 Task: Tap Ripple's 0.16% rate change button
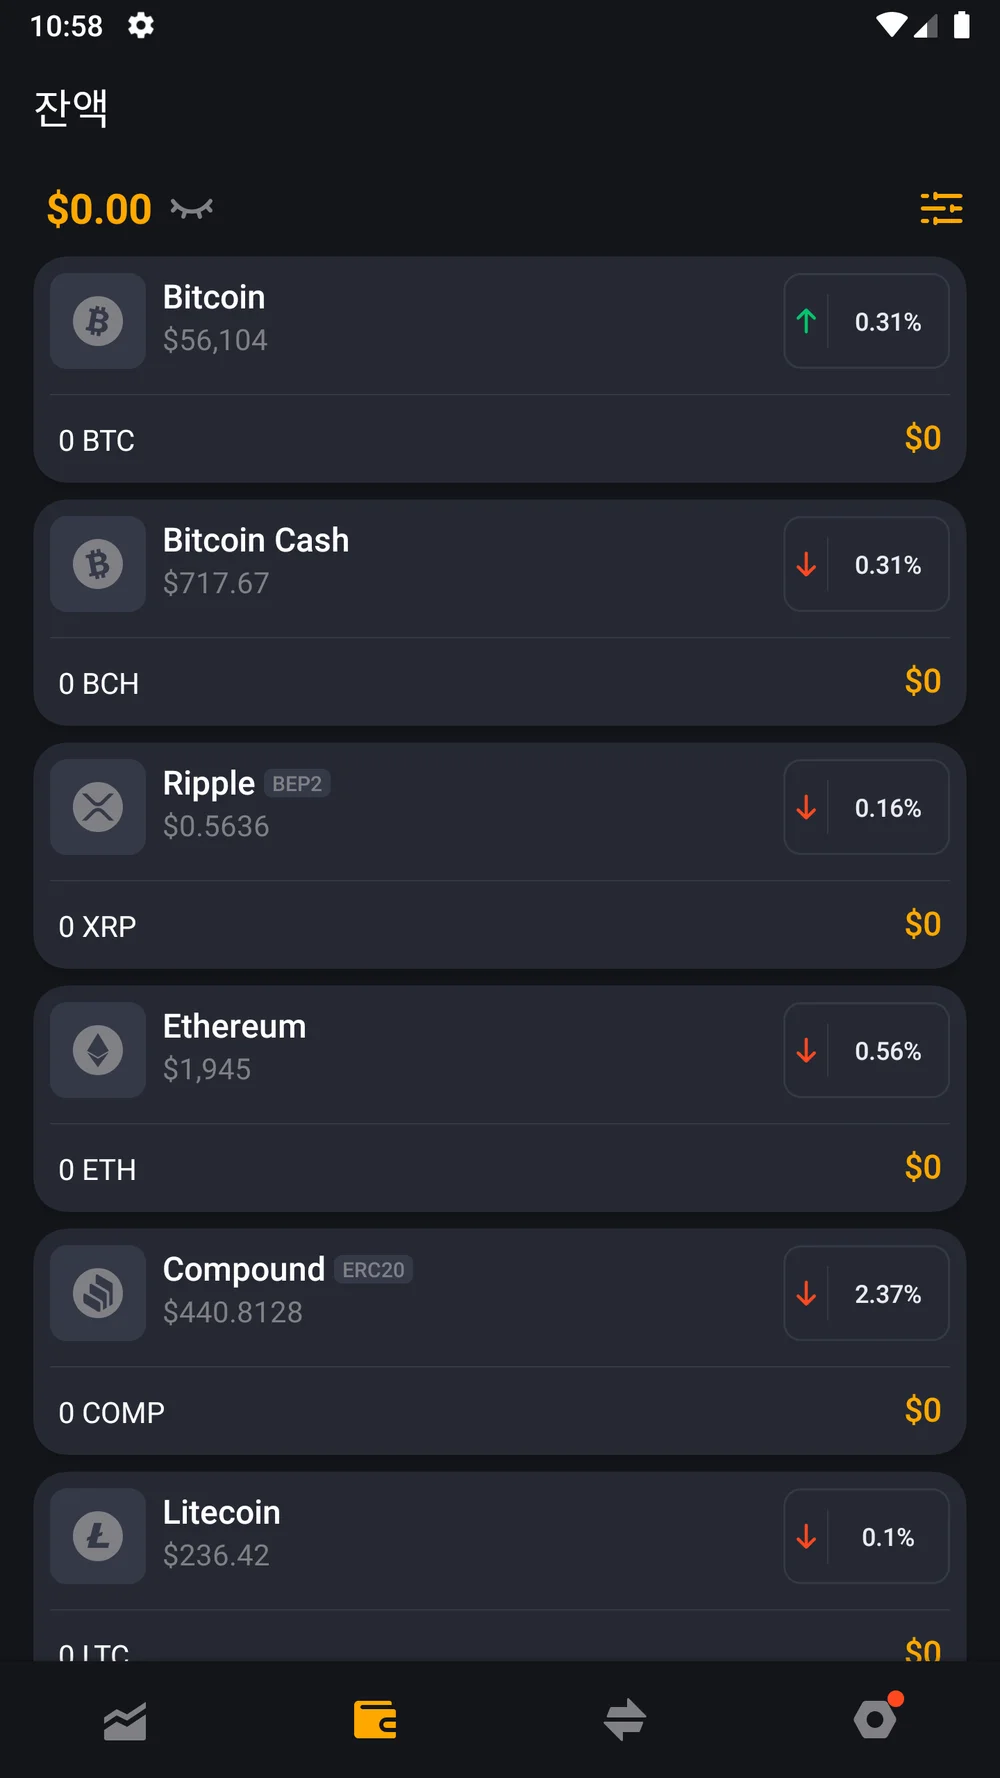click(866, 807)
